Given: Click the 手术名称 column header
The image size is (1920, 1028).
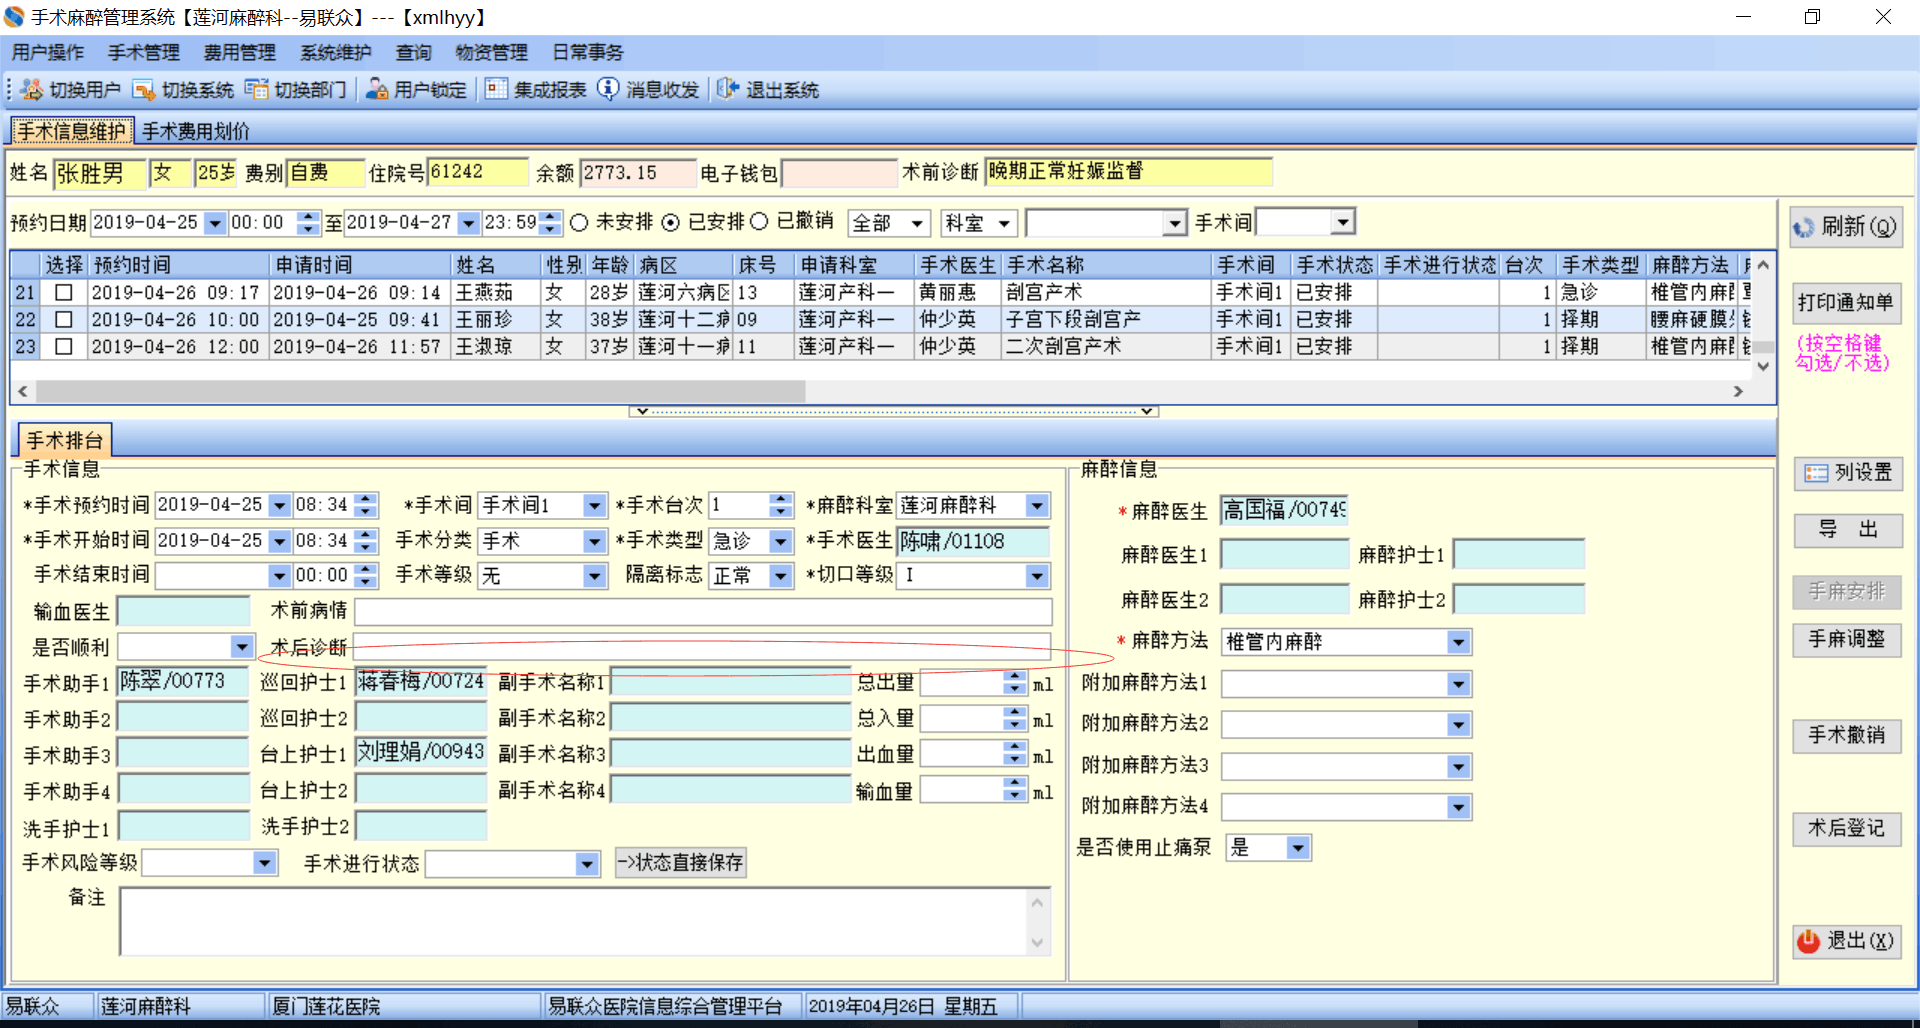Looking at the screenshot, I should (x=1106, y=265).
